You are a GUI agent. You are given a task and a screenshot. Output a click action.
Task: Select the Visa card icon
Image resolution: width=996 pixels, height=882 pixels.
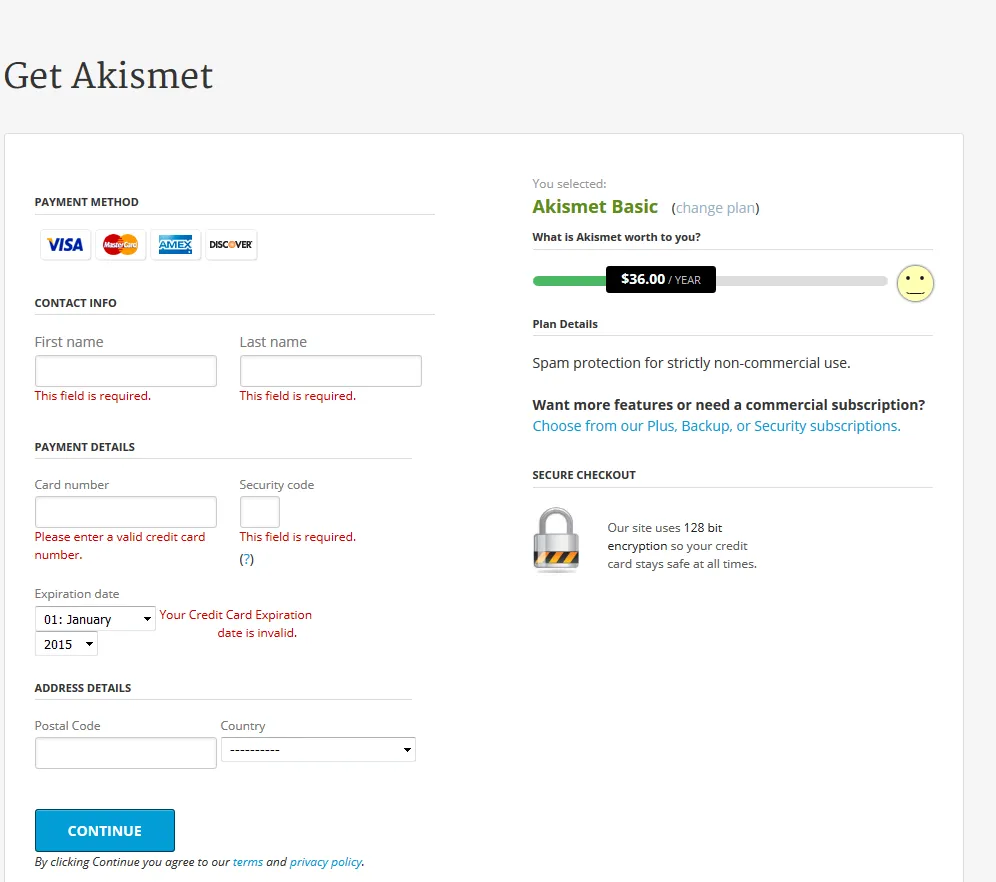tap(65, 244)
